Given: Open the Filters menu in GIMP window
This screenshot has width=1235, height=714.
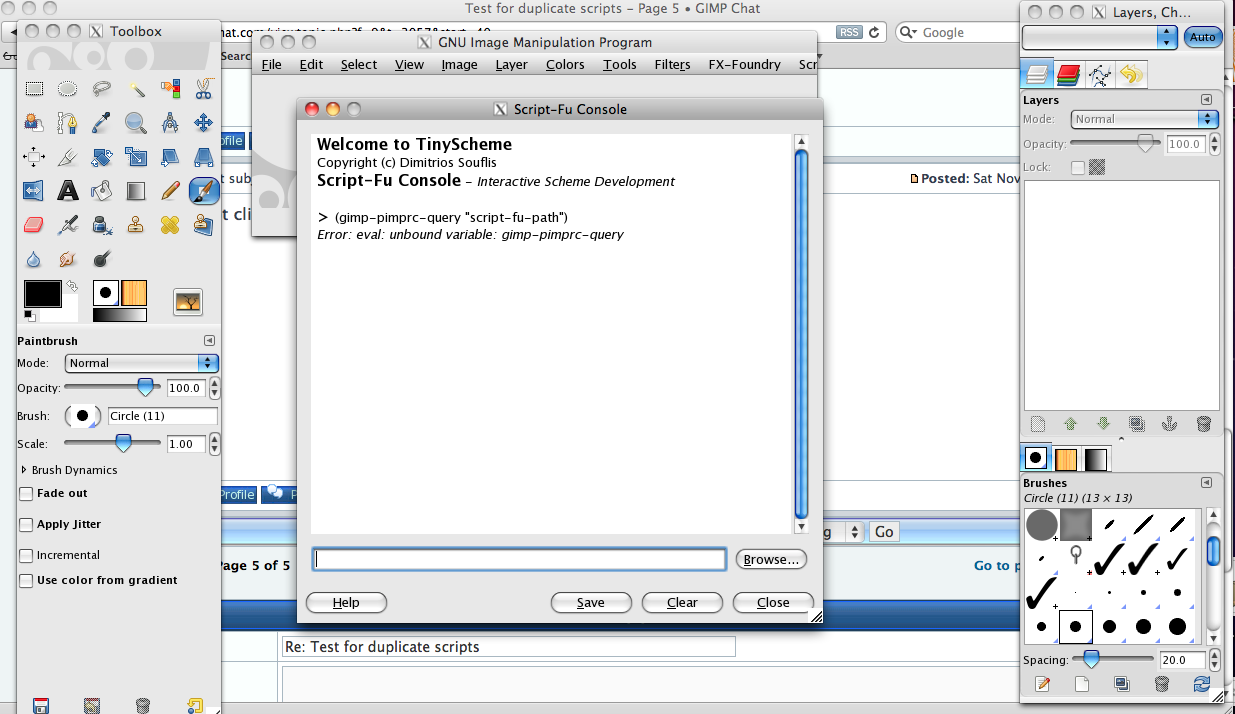Looking at the screenshot, I should 672,64.
